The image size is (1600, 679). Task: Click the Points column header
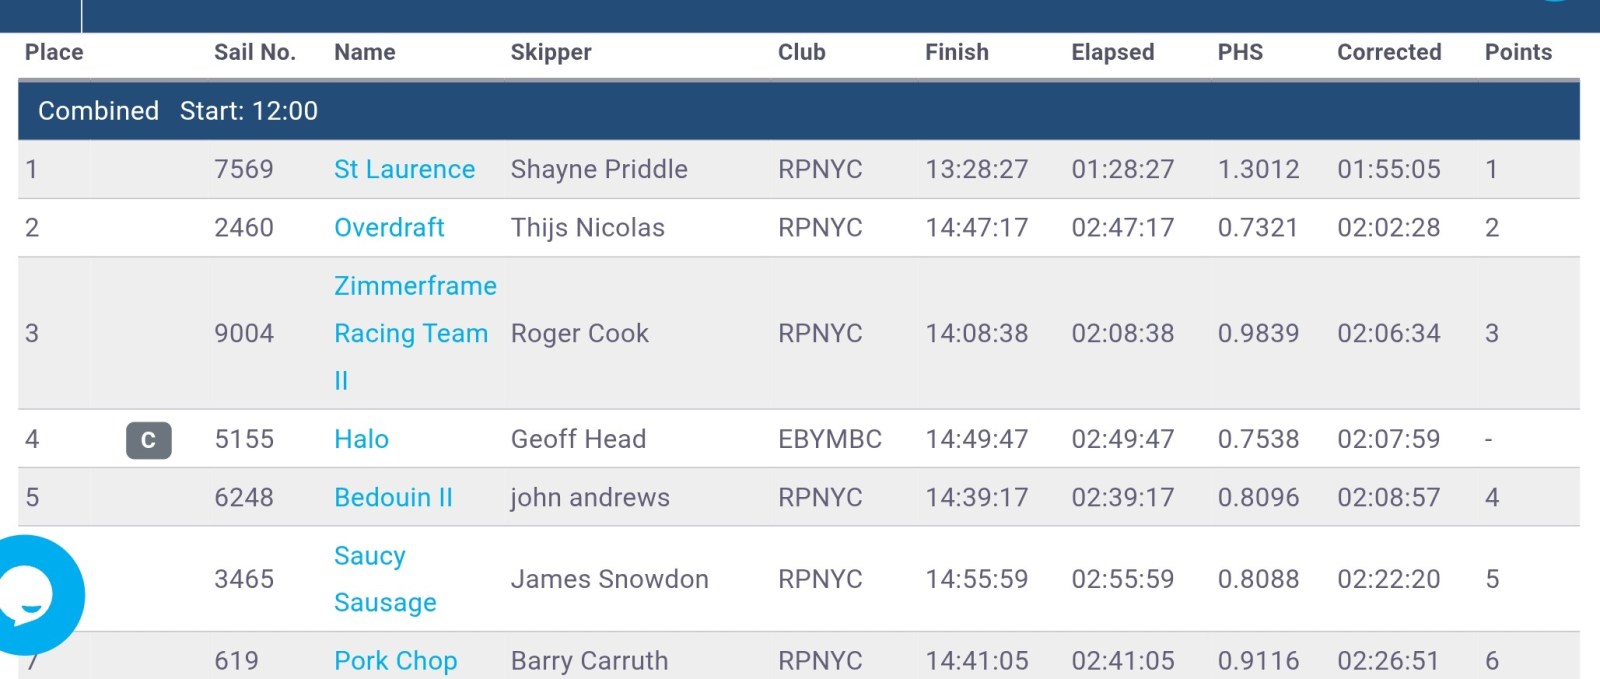pos(1518,53)
